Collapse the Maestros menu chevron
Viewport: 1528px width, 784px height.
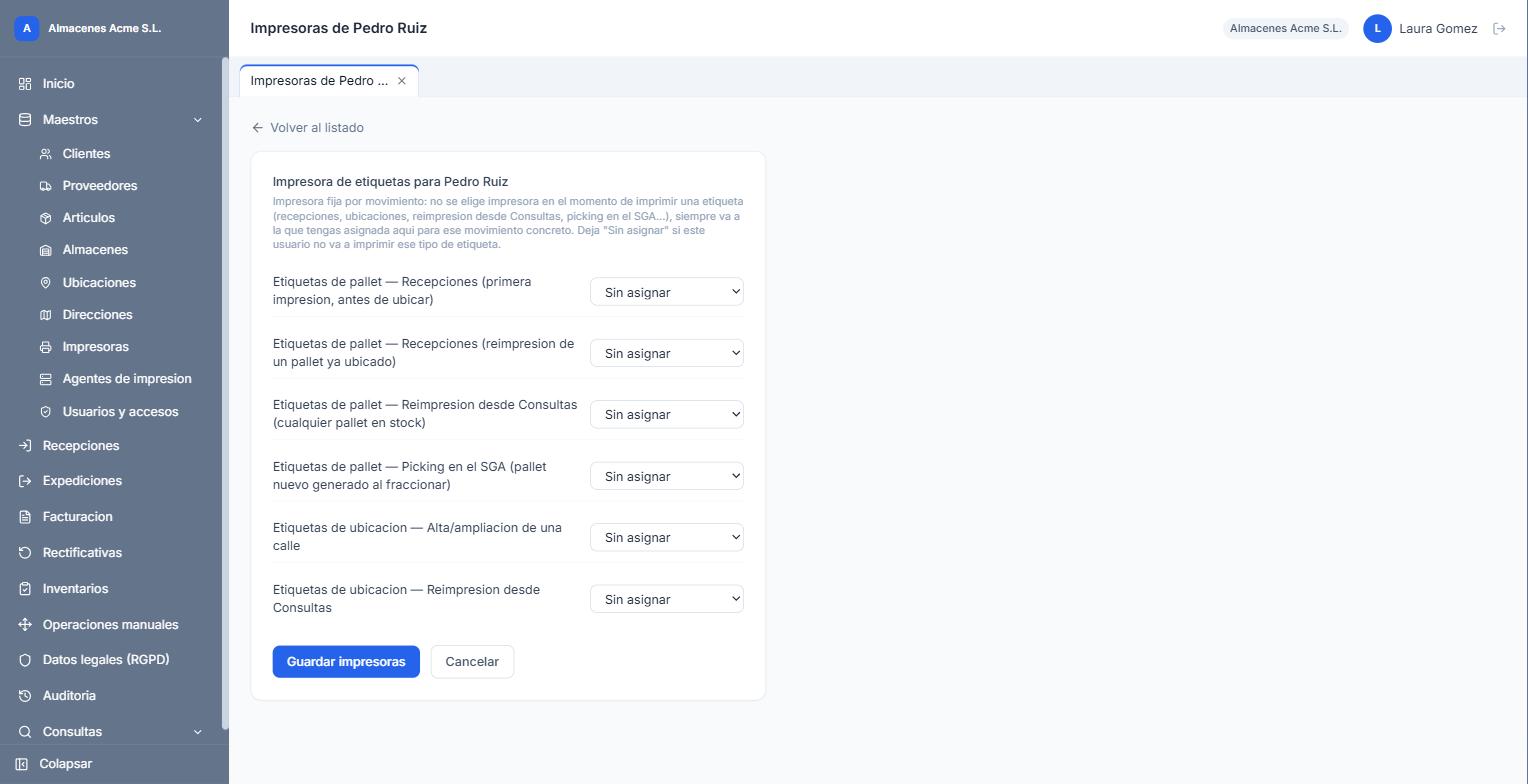[x=197, y=120]
